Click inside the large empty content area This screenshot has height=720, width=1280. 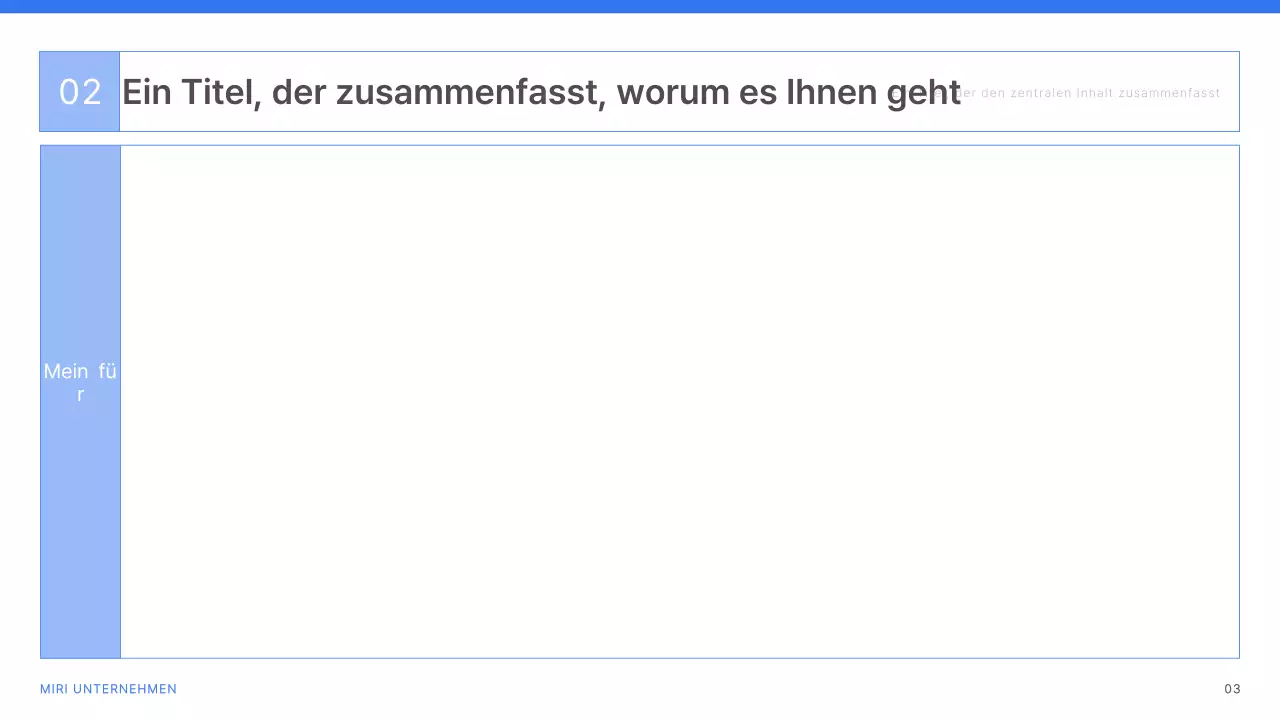(x=680, y=400)
